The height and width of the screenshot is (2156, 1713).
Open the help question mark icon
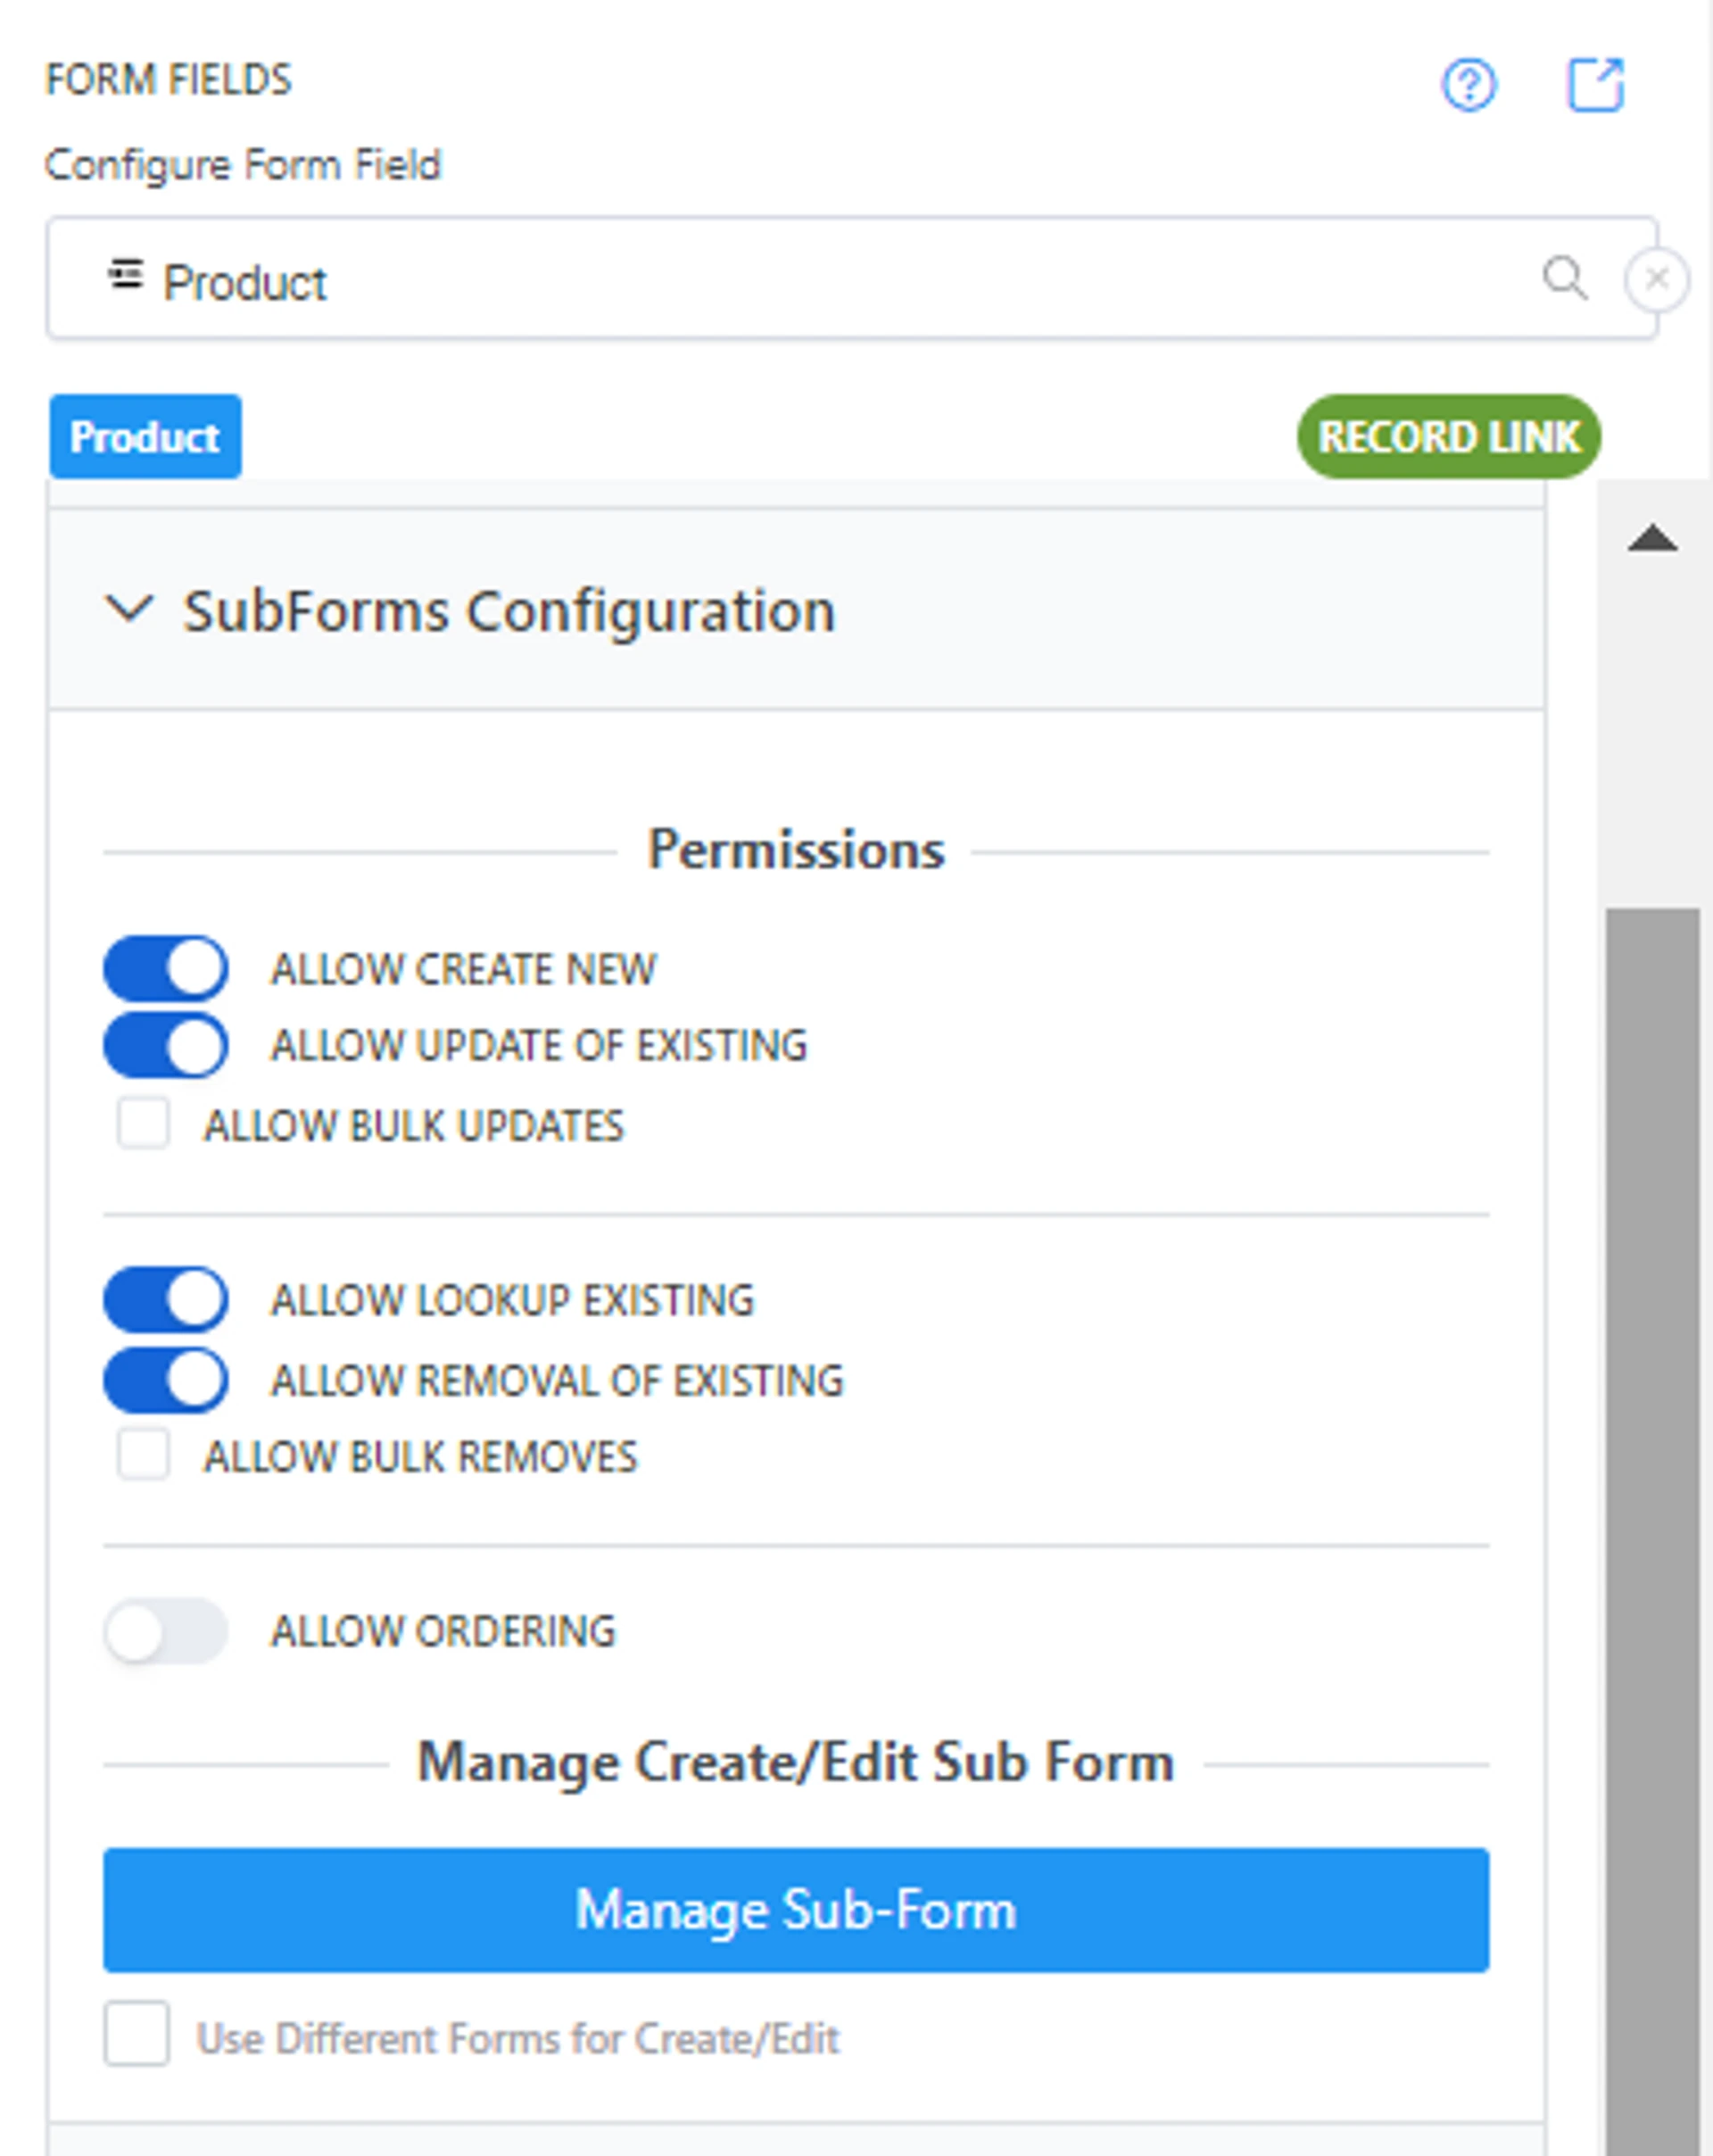(1468, 86)
